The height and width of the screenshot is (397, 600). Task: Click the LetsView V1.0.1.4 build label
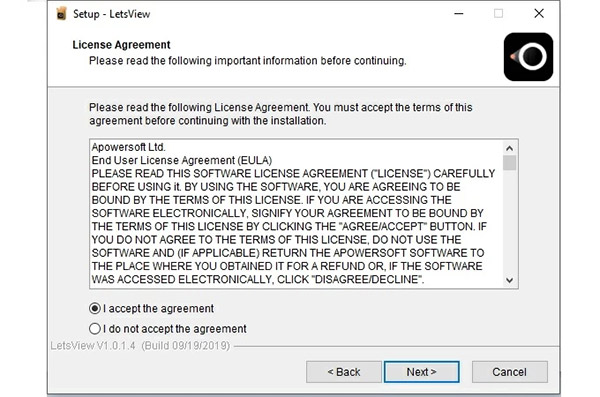pyautogui.click(x=140, y=346)
